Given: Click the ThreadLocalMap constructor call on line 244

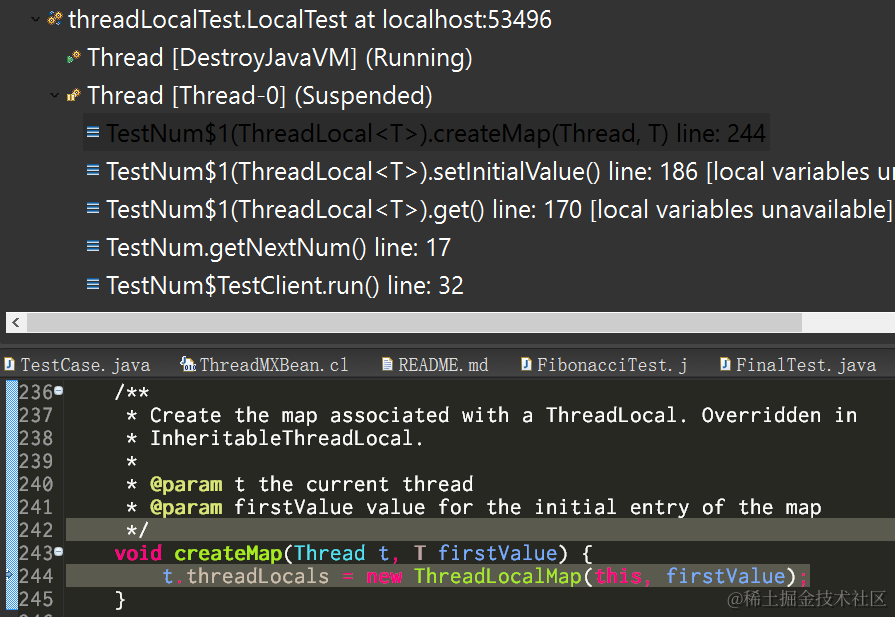Looking at the screenshot, I should point(497,576).
